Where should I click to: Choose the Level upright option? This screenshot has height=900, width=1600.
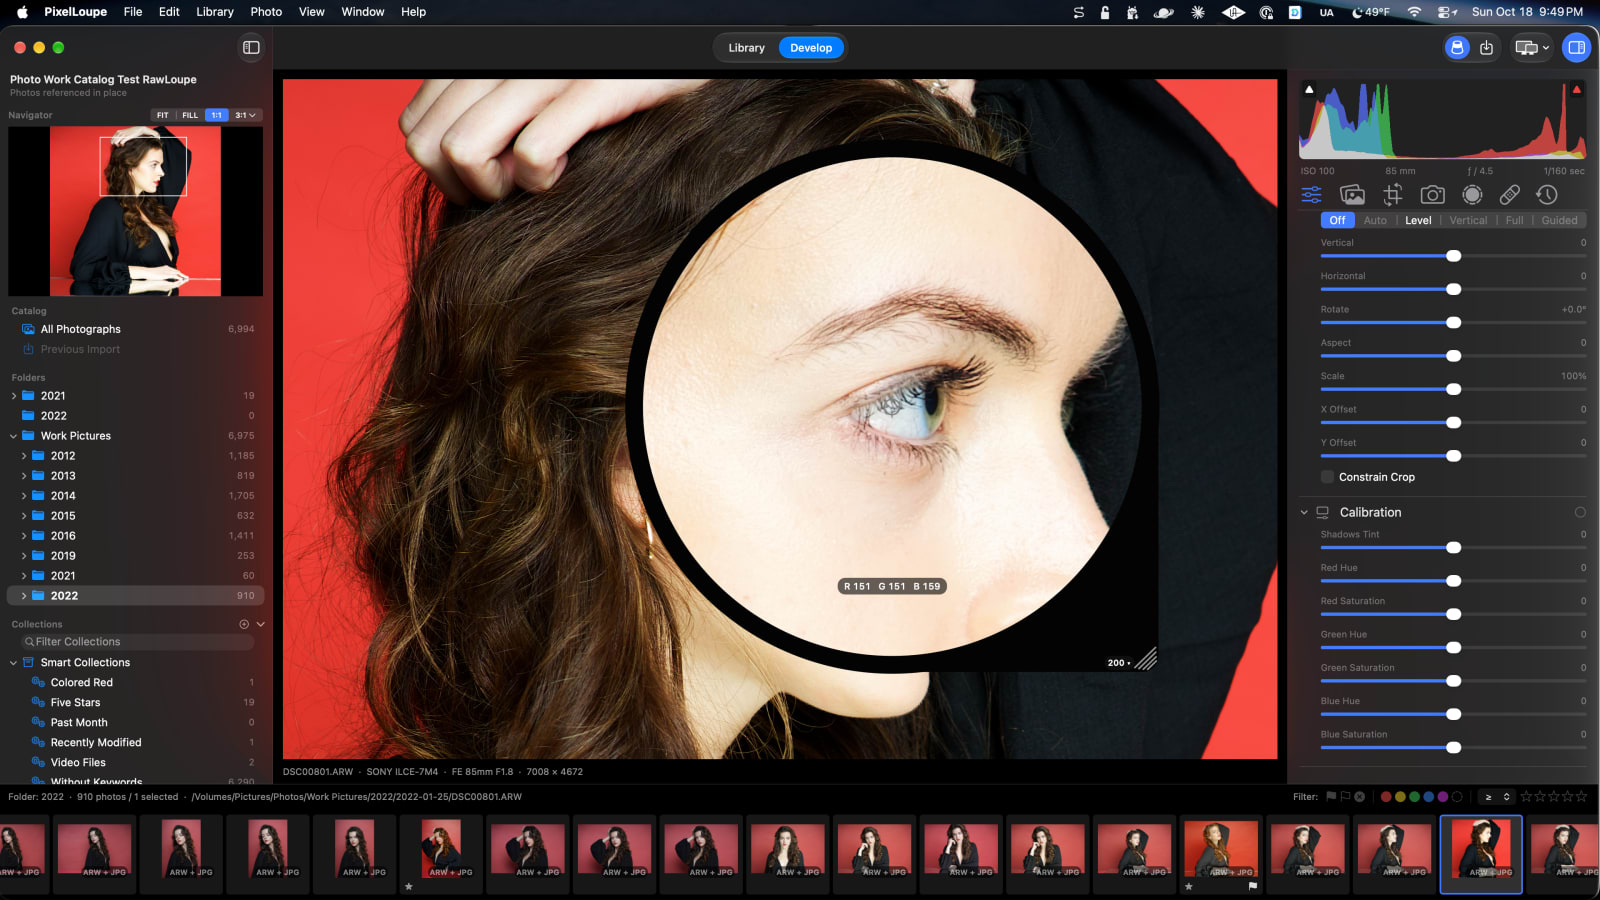tap(1418, 220)
